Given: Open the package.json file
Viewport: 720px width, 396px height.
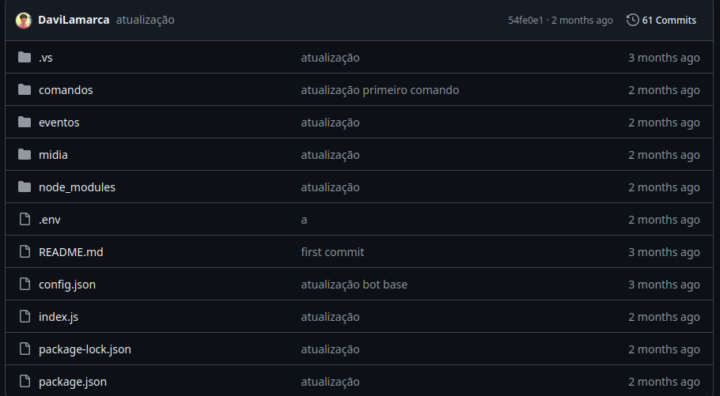Looking at the screenshot, I should coord(73,382).
